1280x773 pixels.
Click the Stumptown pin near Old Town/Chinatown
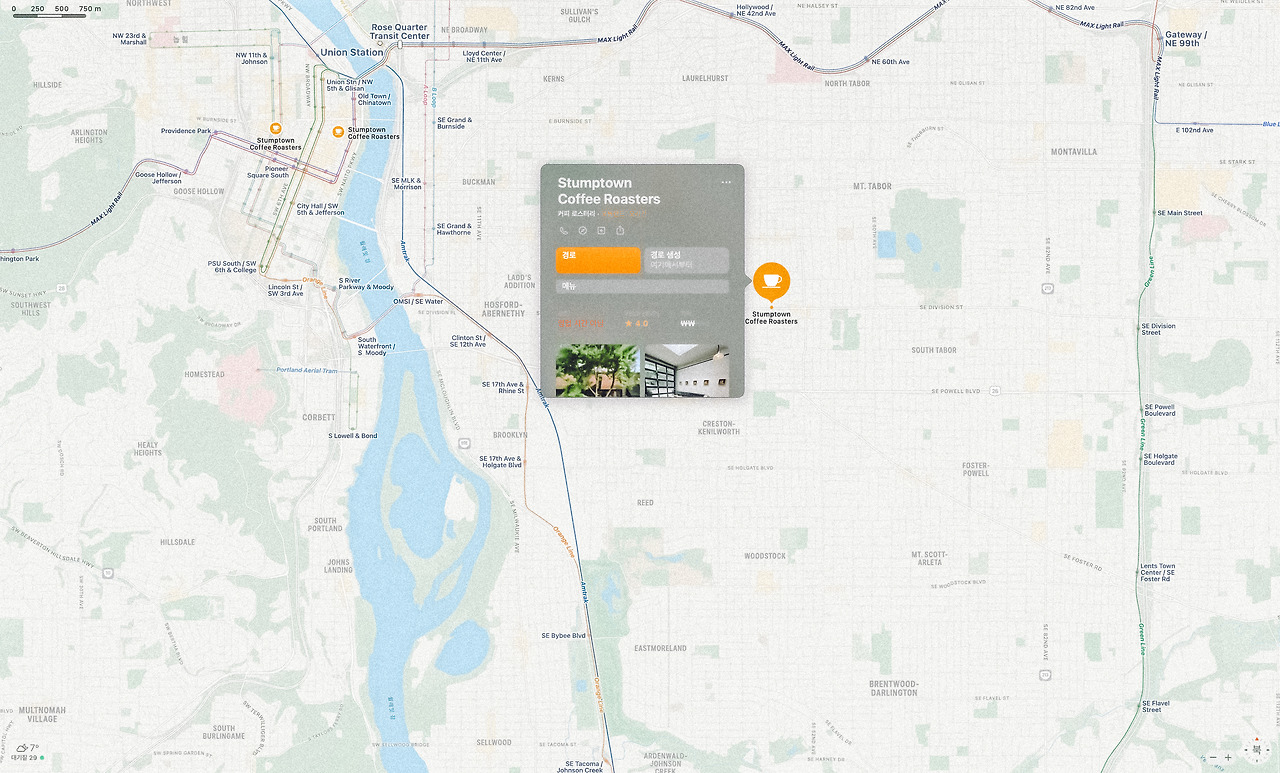338,132
